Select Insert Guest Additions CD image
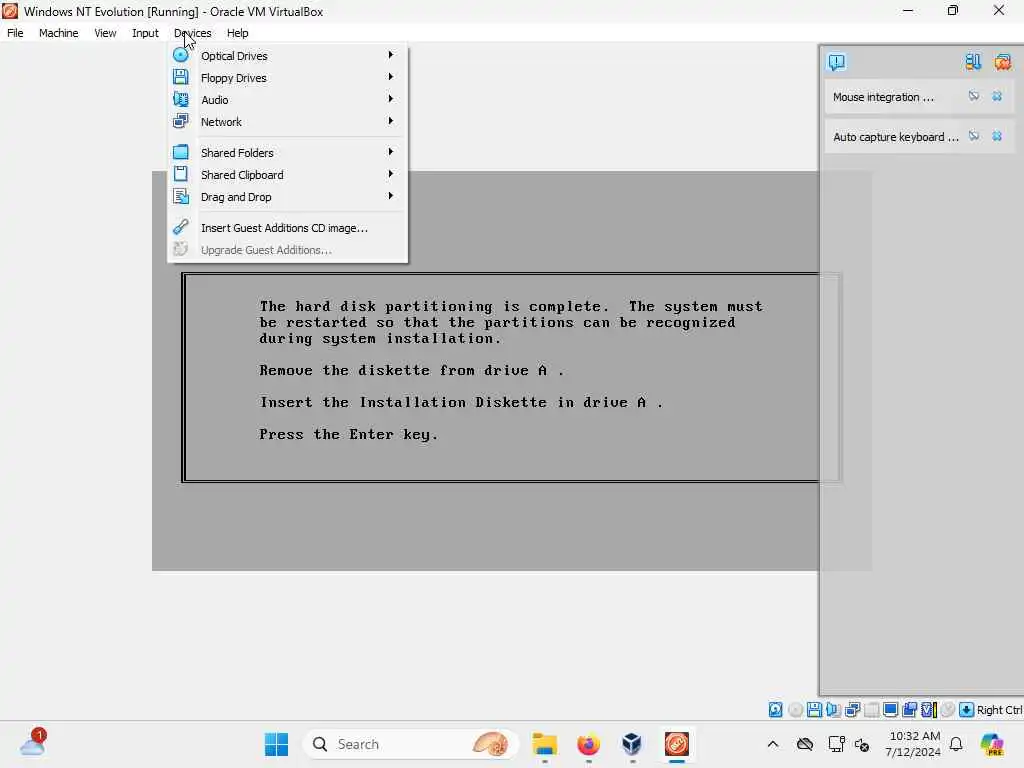Screen dimensions: 1024x768 (287, 228)
